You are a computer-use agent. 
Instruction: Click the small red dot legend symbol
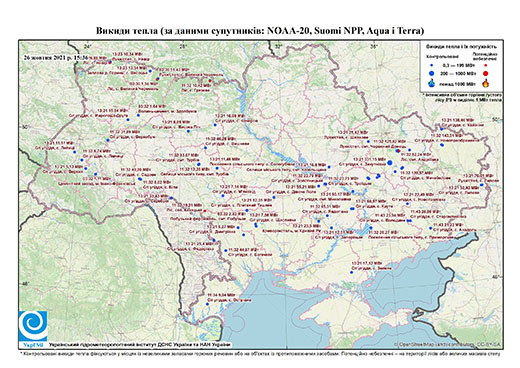click(x=486, y=65)
